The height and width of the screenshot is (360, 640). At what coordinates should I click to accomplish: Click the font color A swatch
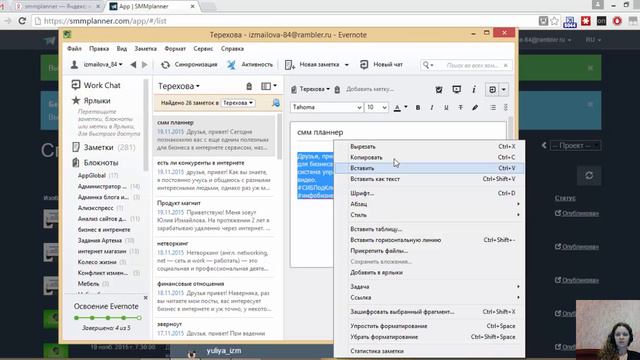(397, 107)
